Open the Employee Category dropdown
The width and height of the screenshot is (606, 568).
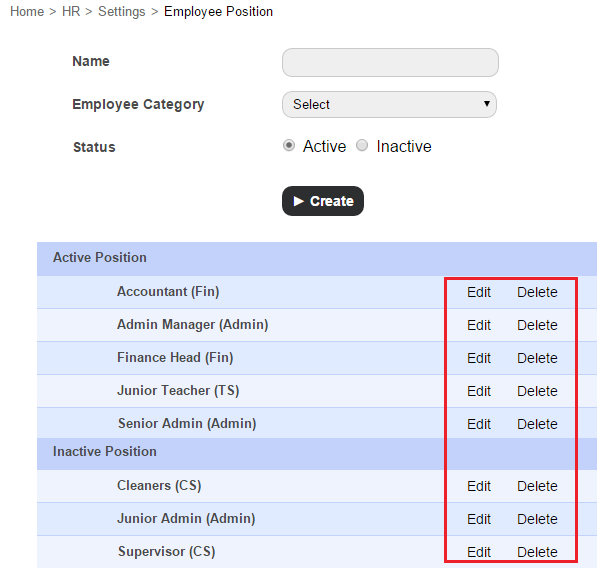(x=390, y=104)
